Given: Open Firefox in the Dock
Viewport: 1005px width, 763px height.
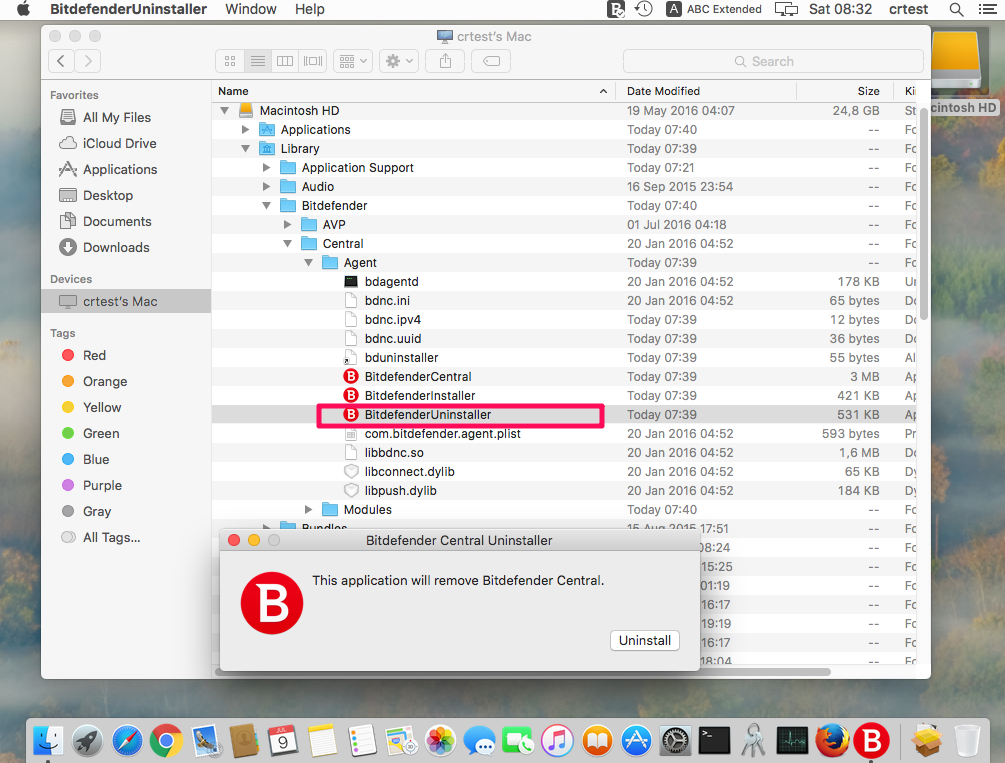Looking at the screenshot, I should (833, 741).
